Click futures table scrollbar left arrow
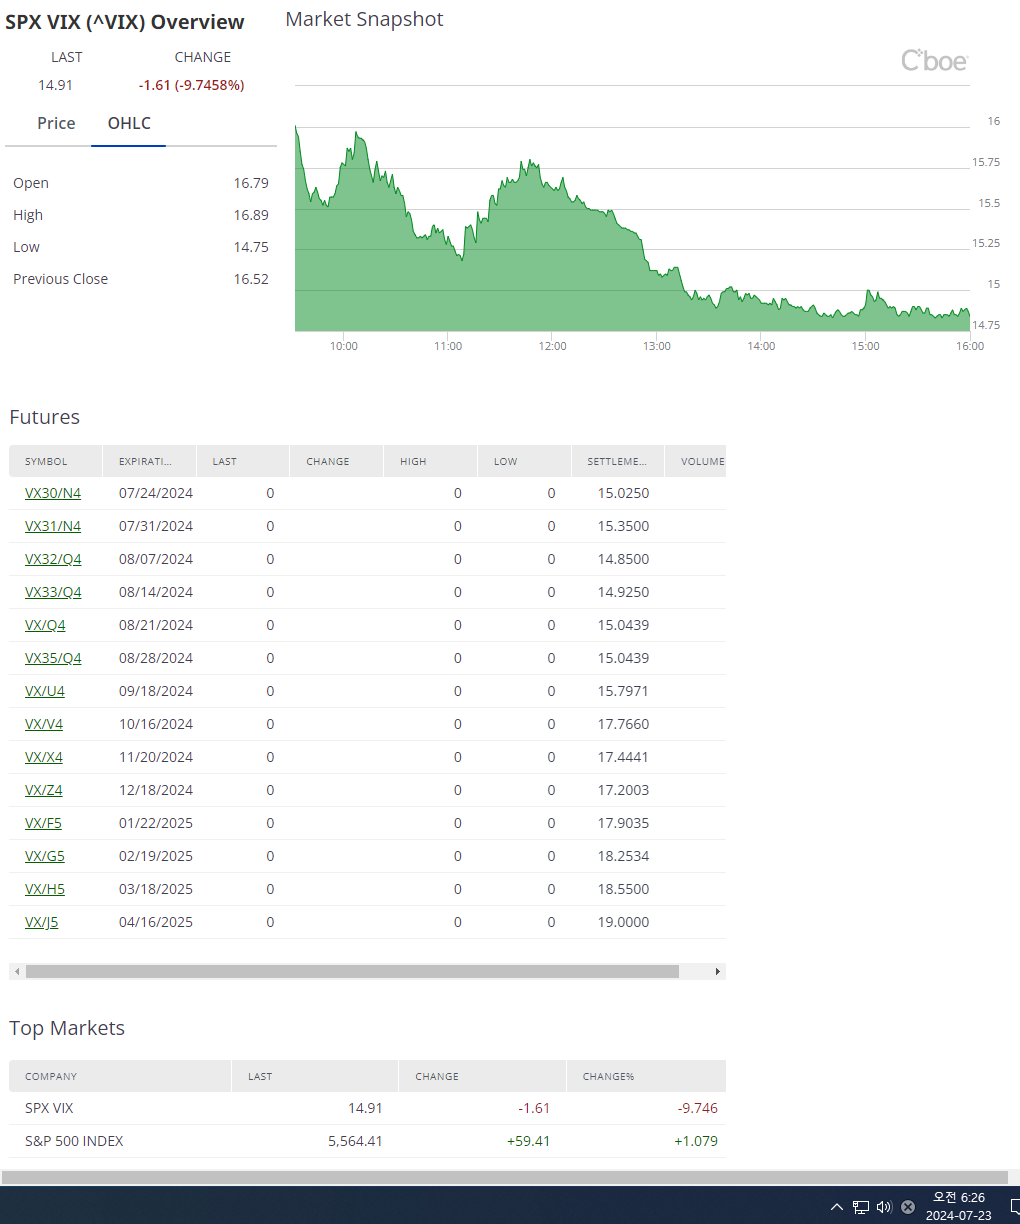The height and width of the screenshot is (1224, 1020). coord(16,971)
